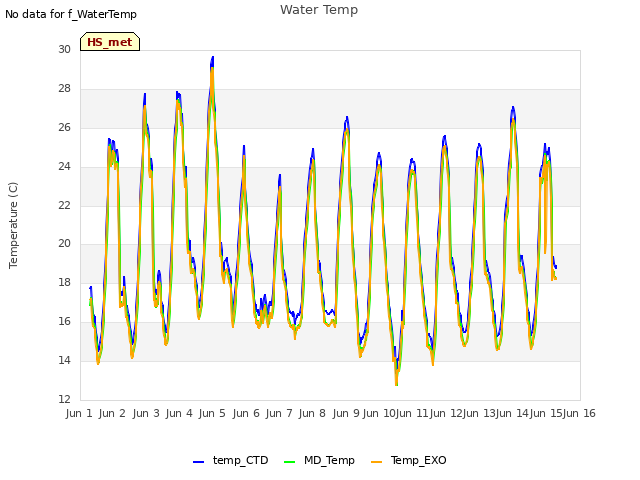
Task: Click the green MD_Temp legend swatch
Action: click(x=289, y=462)
